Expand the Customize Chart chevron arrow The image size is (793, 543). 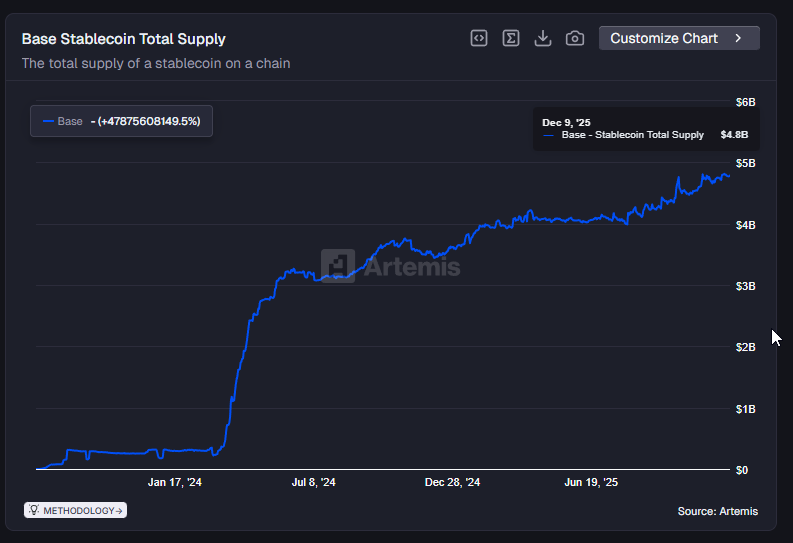[738, 38]
